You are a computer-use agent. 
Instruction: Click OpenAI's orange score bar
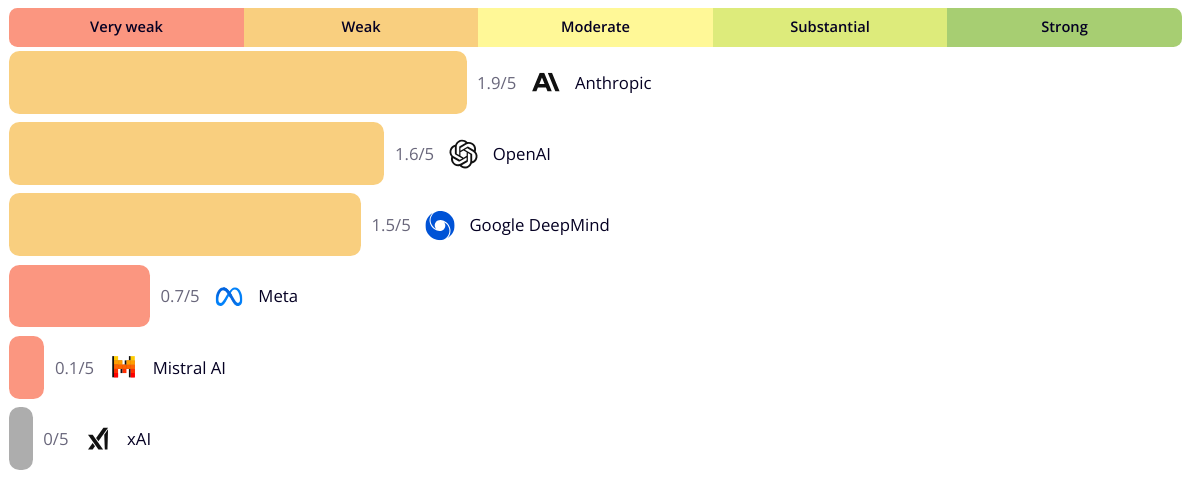click(x=197, y=153)
